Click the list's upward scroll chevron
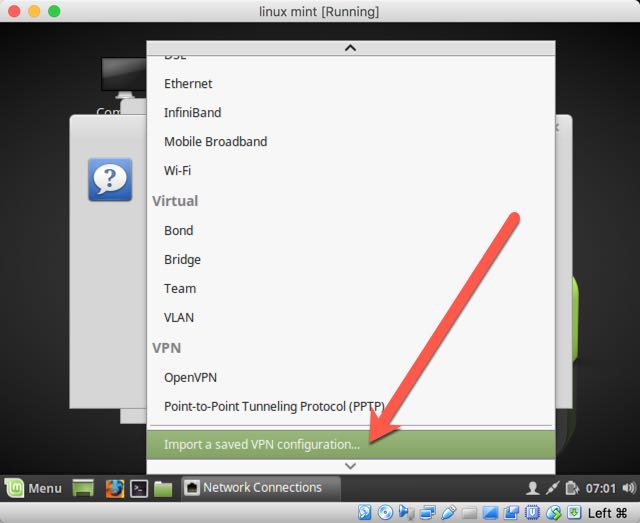 351,48
